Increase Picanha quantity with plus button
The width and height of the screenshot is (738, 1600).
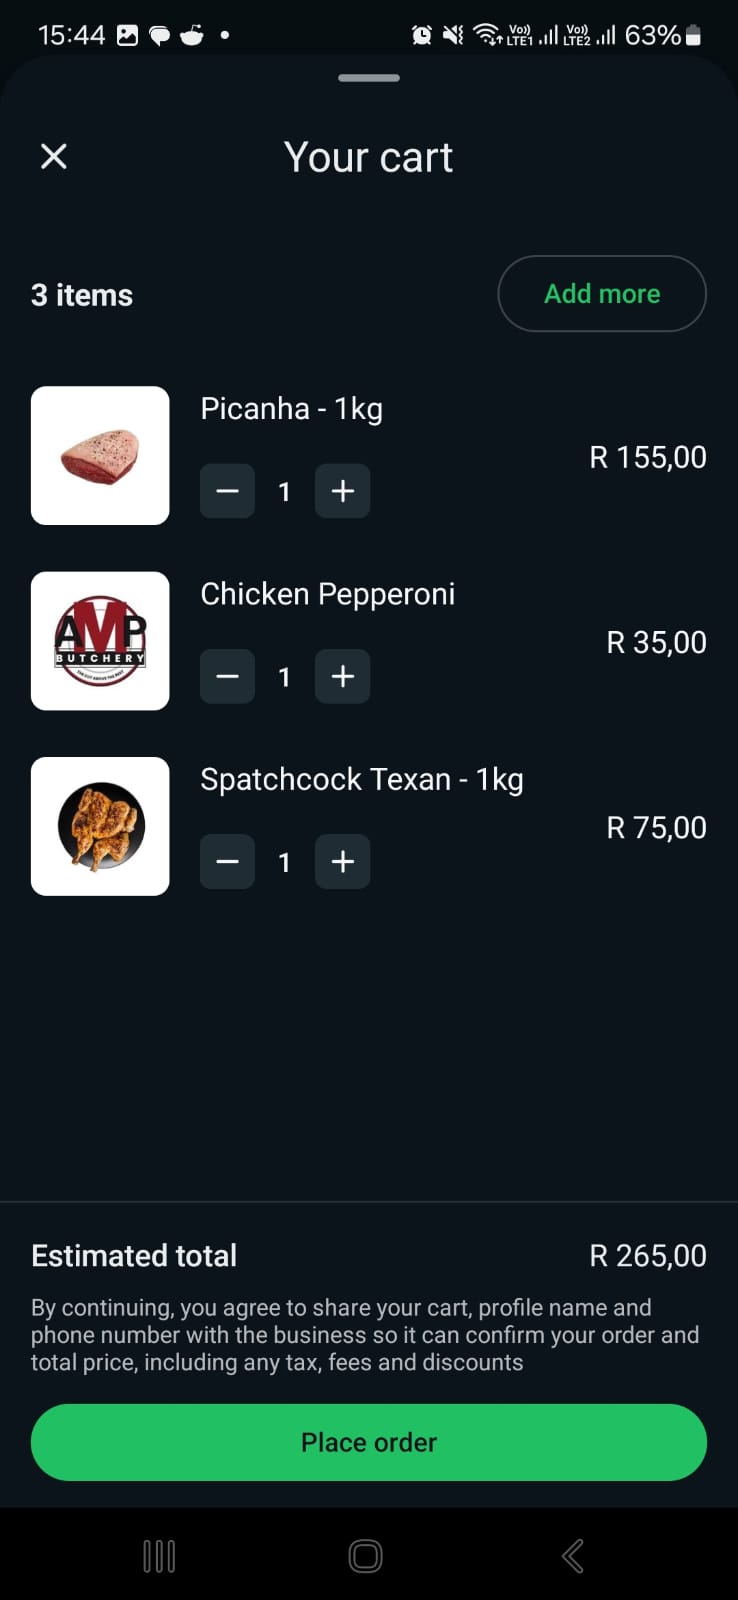pos(343,491)
